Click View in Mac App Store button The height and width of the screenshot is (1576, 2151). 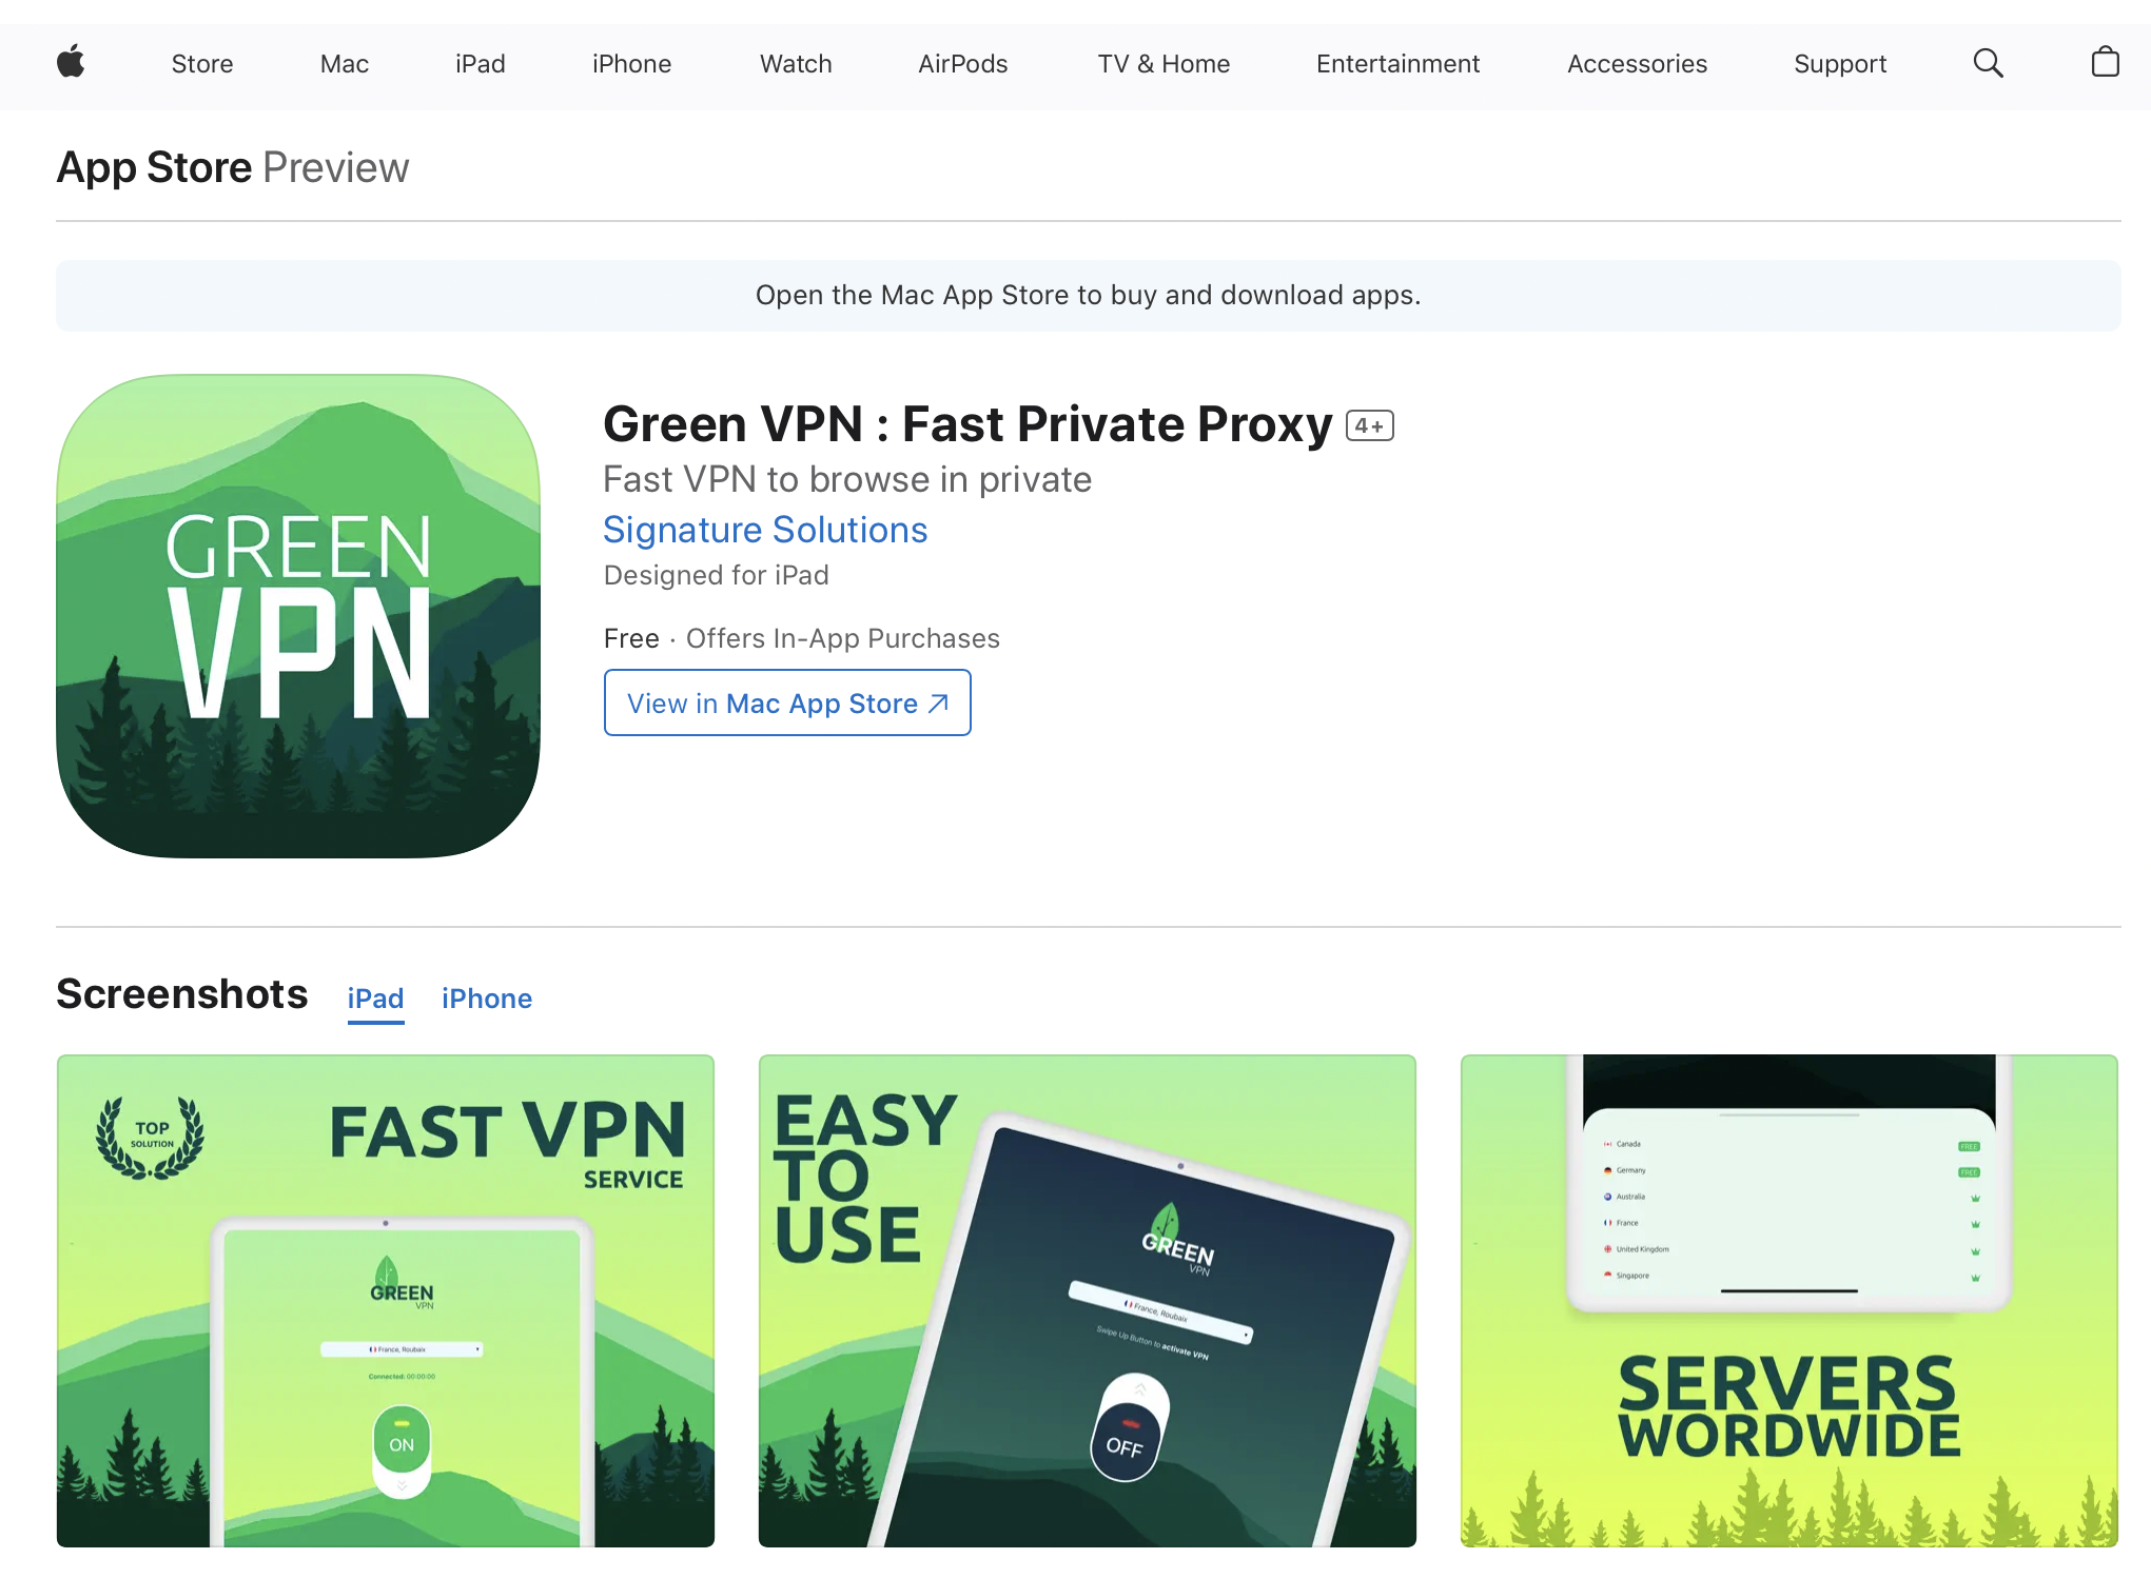(x=787, y=703)
